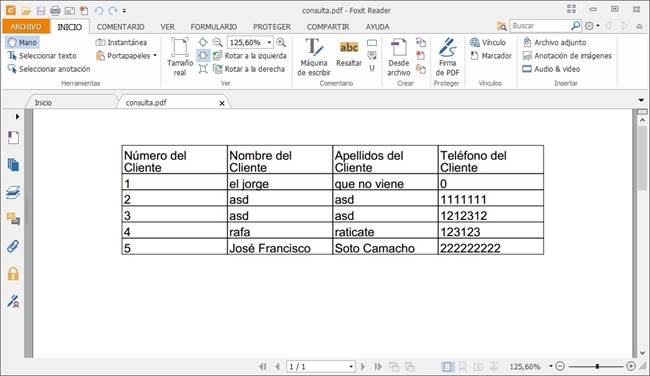Screen dimensions: 650x376
Task: Select the underline U comment tool
Action: 372,68
